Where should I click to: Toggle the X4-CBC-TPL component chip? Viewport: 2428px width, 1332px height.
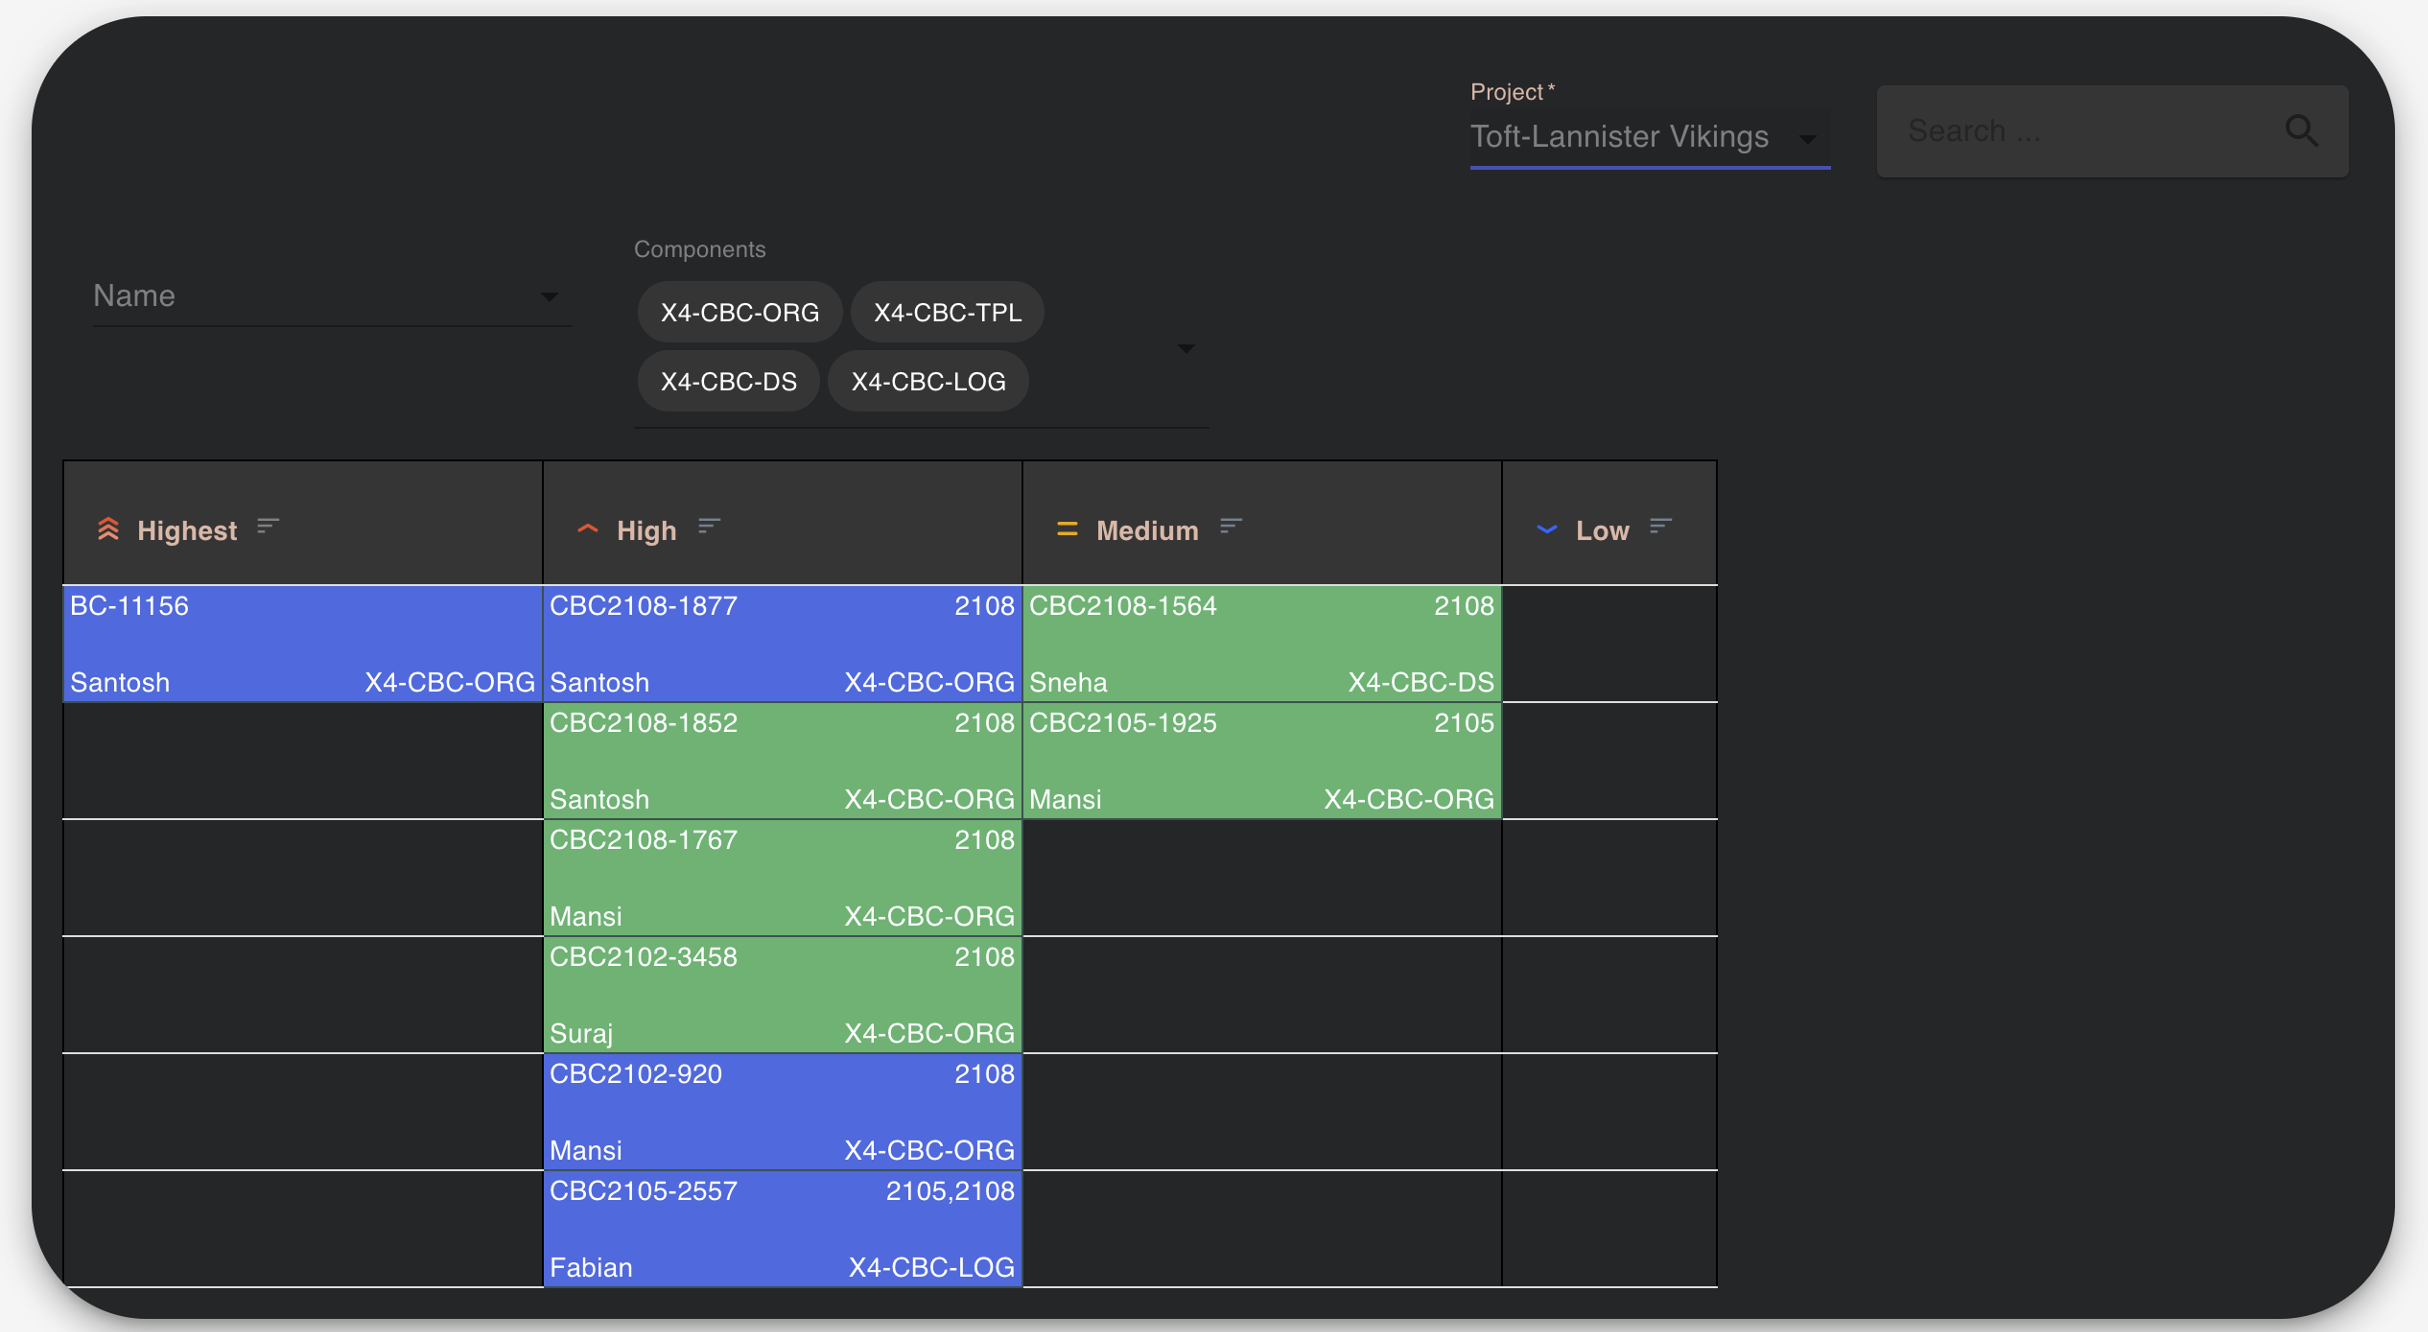(946, 311)
